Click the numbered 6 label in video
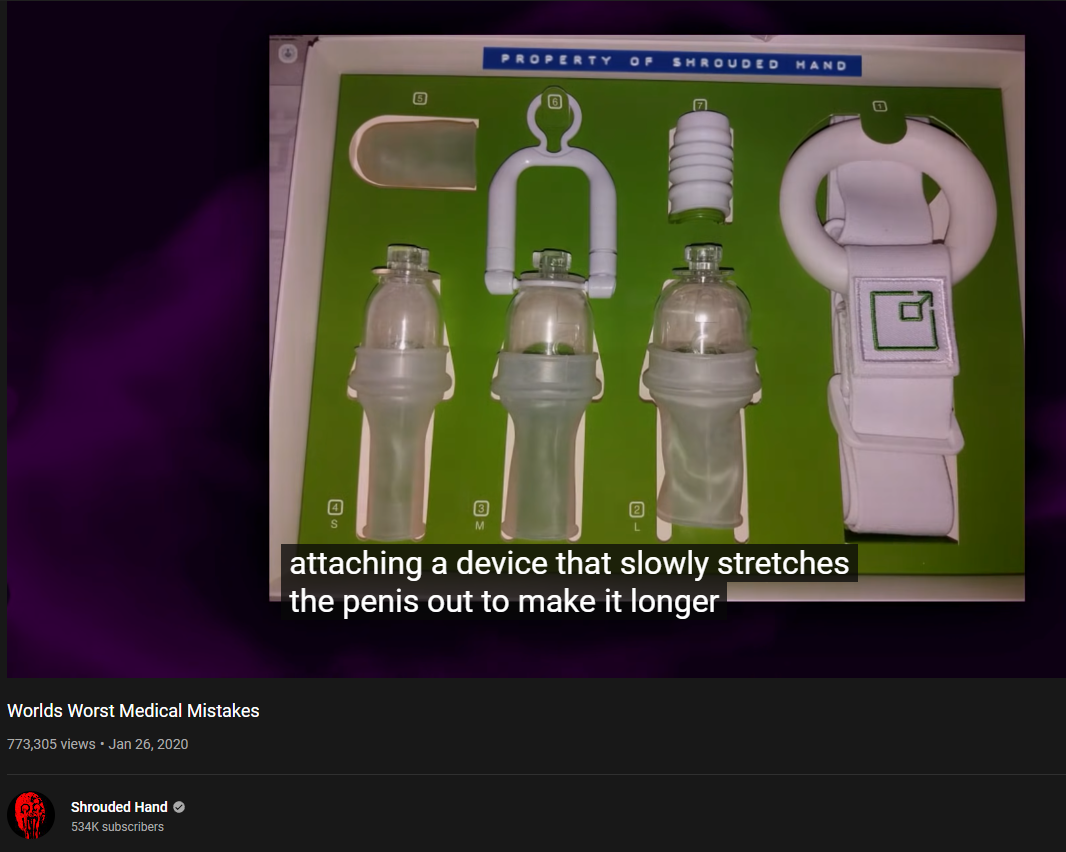 pyautogui.click(x=555, y=102)
